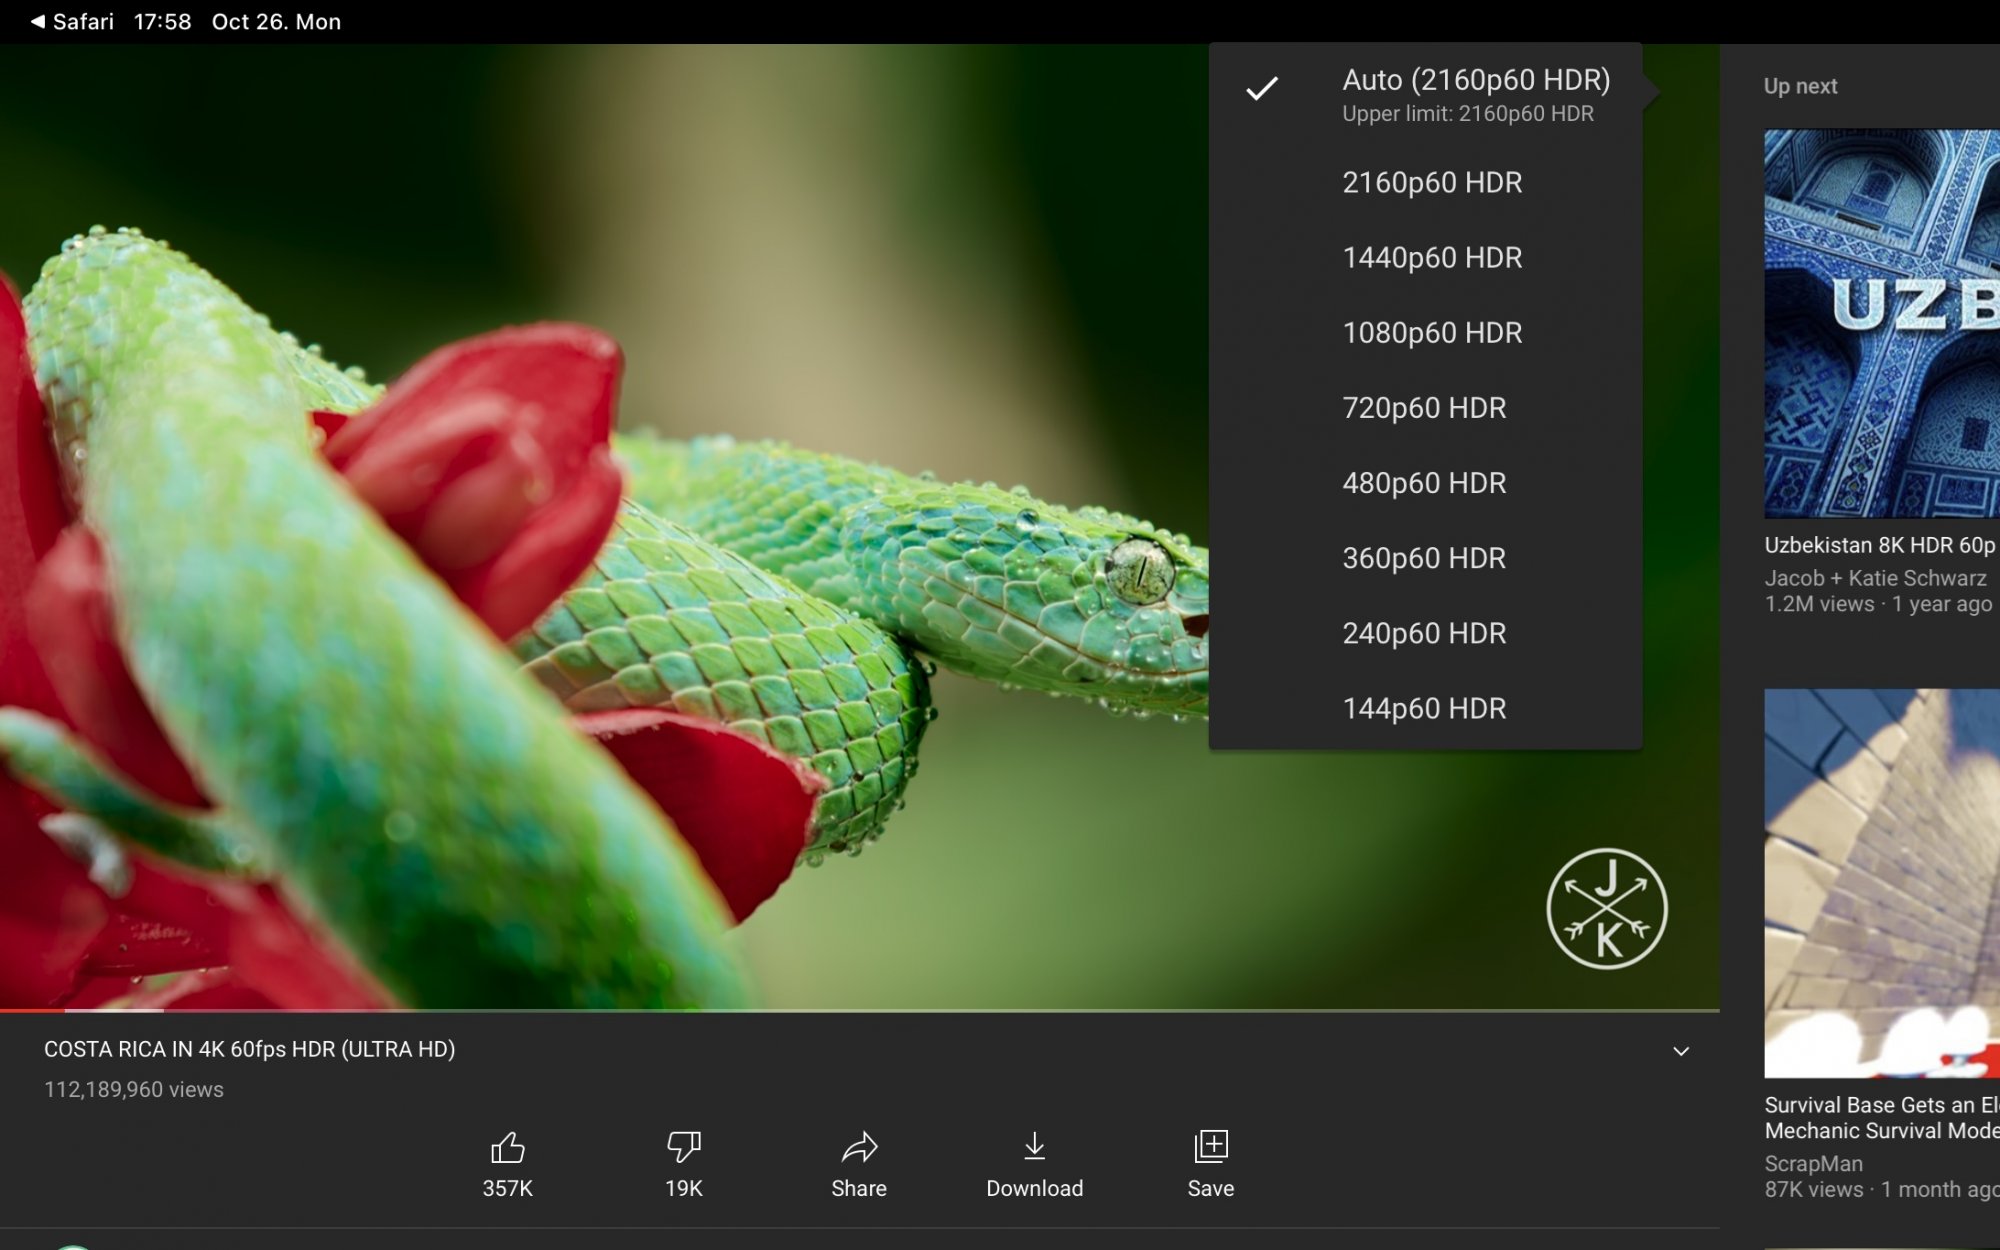Expand video description with chevron
The width and height of the screenshot is (2000, 1250).
point(1681,1051)
